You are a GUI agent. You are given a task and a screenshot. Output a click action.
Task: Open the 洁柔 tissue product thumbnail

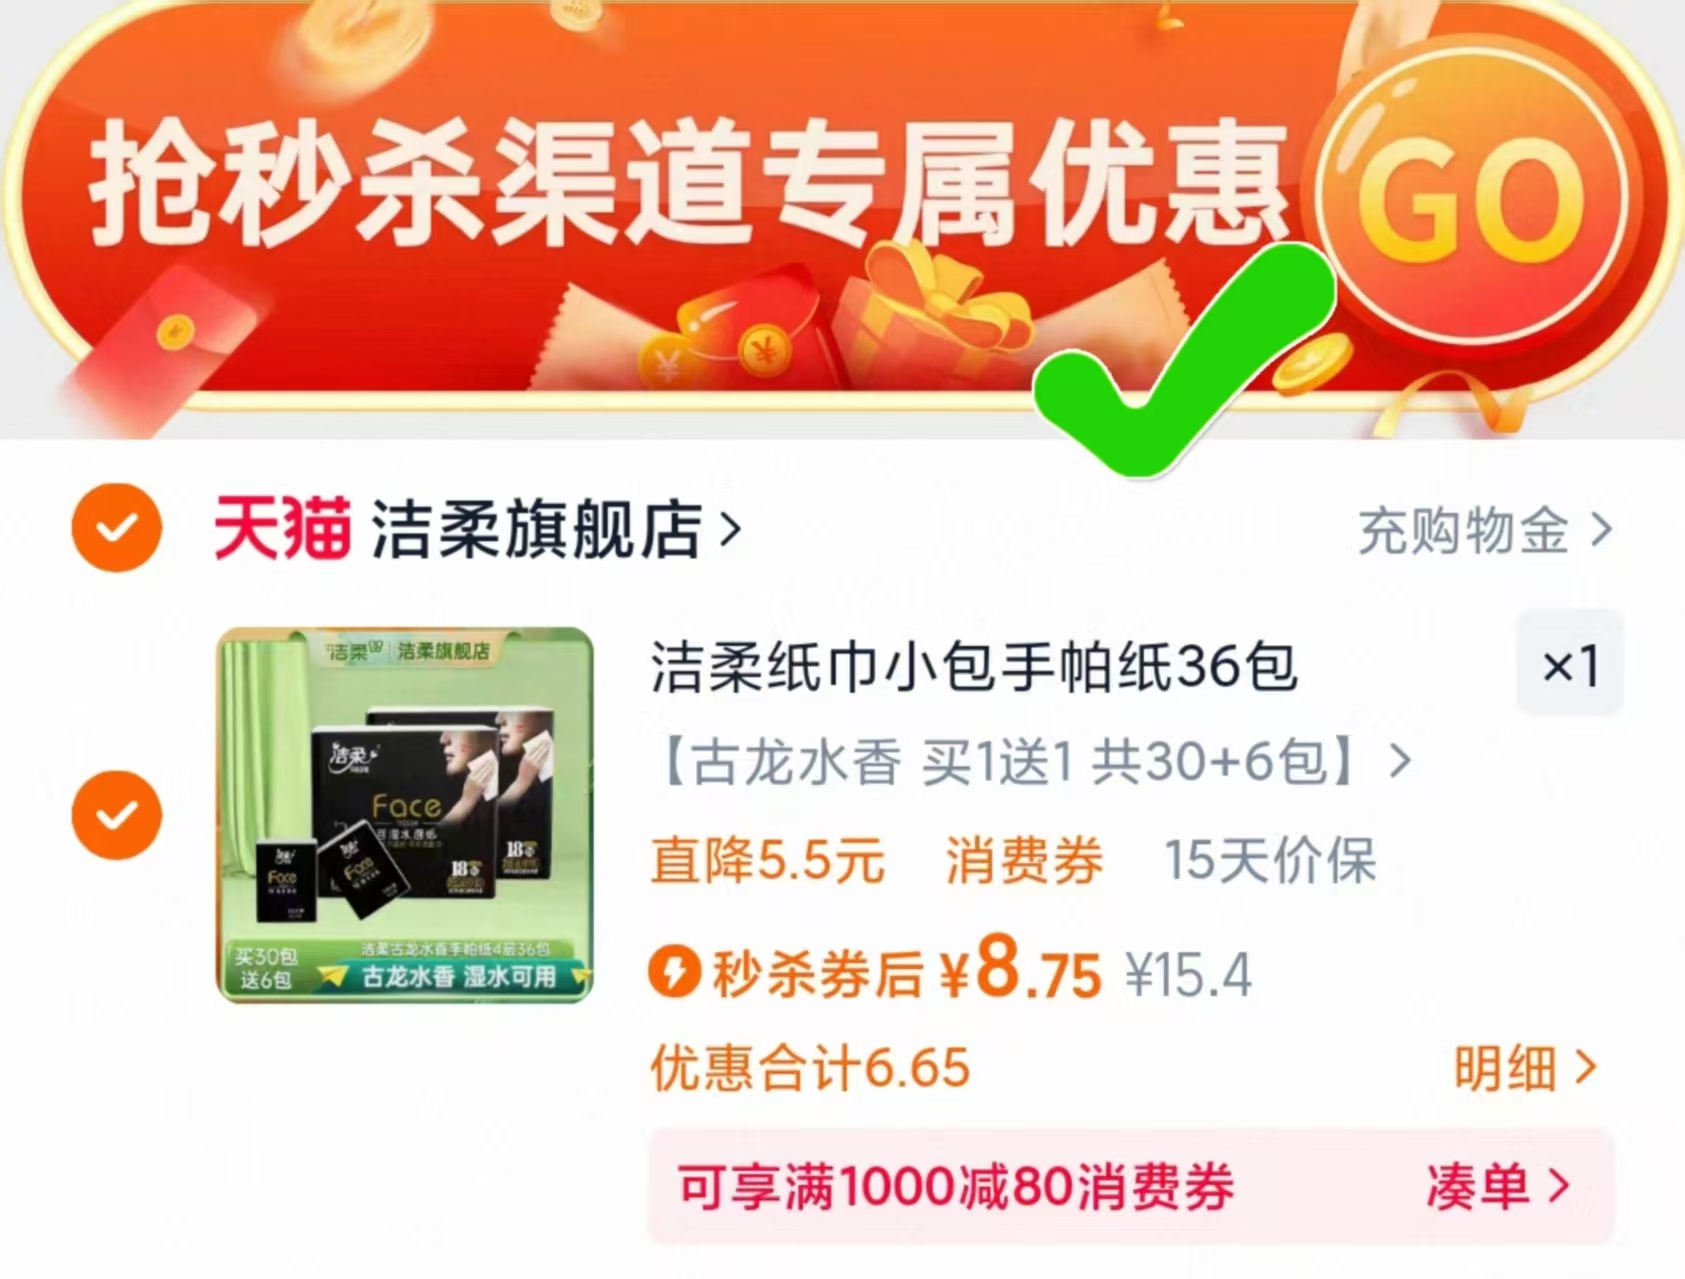tap(405, 814)
